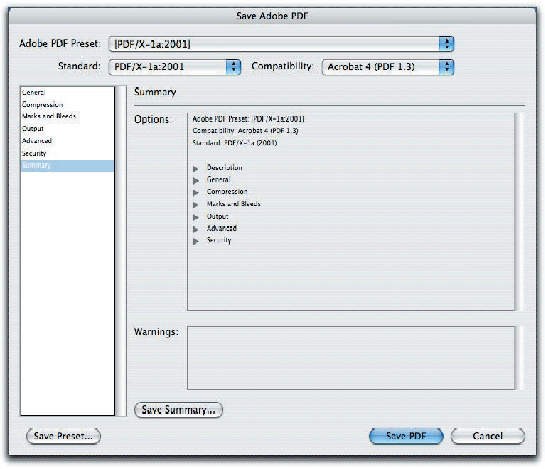Expand the Advanced summary triangle
The height and width of the screenshot is (469, 545).
pyautogui.click(x=196, y=229)
